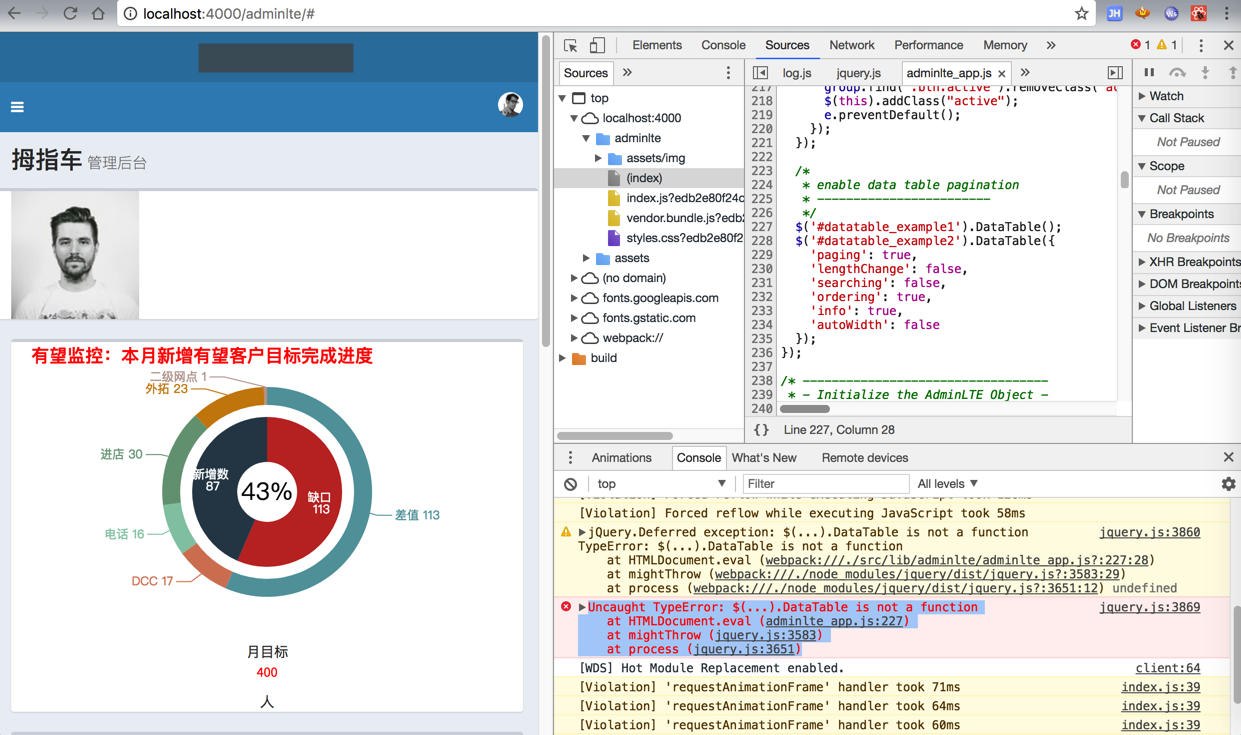Switch to the Network tab
The width and height of the screenshot is (1241, 735).
(x=851, y=45)
